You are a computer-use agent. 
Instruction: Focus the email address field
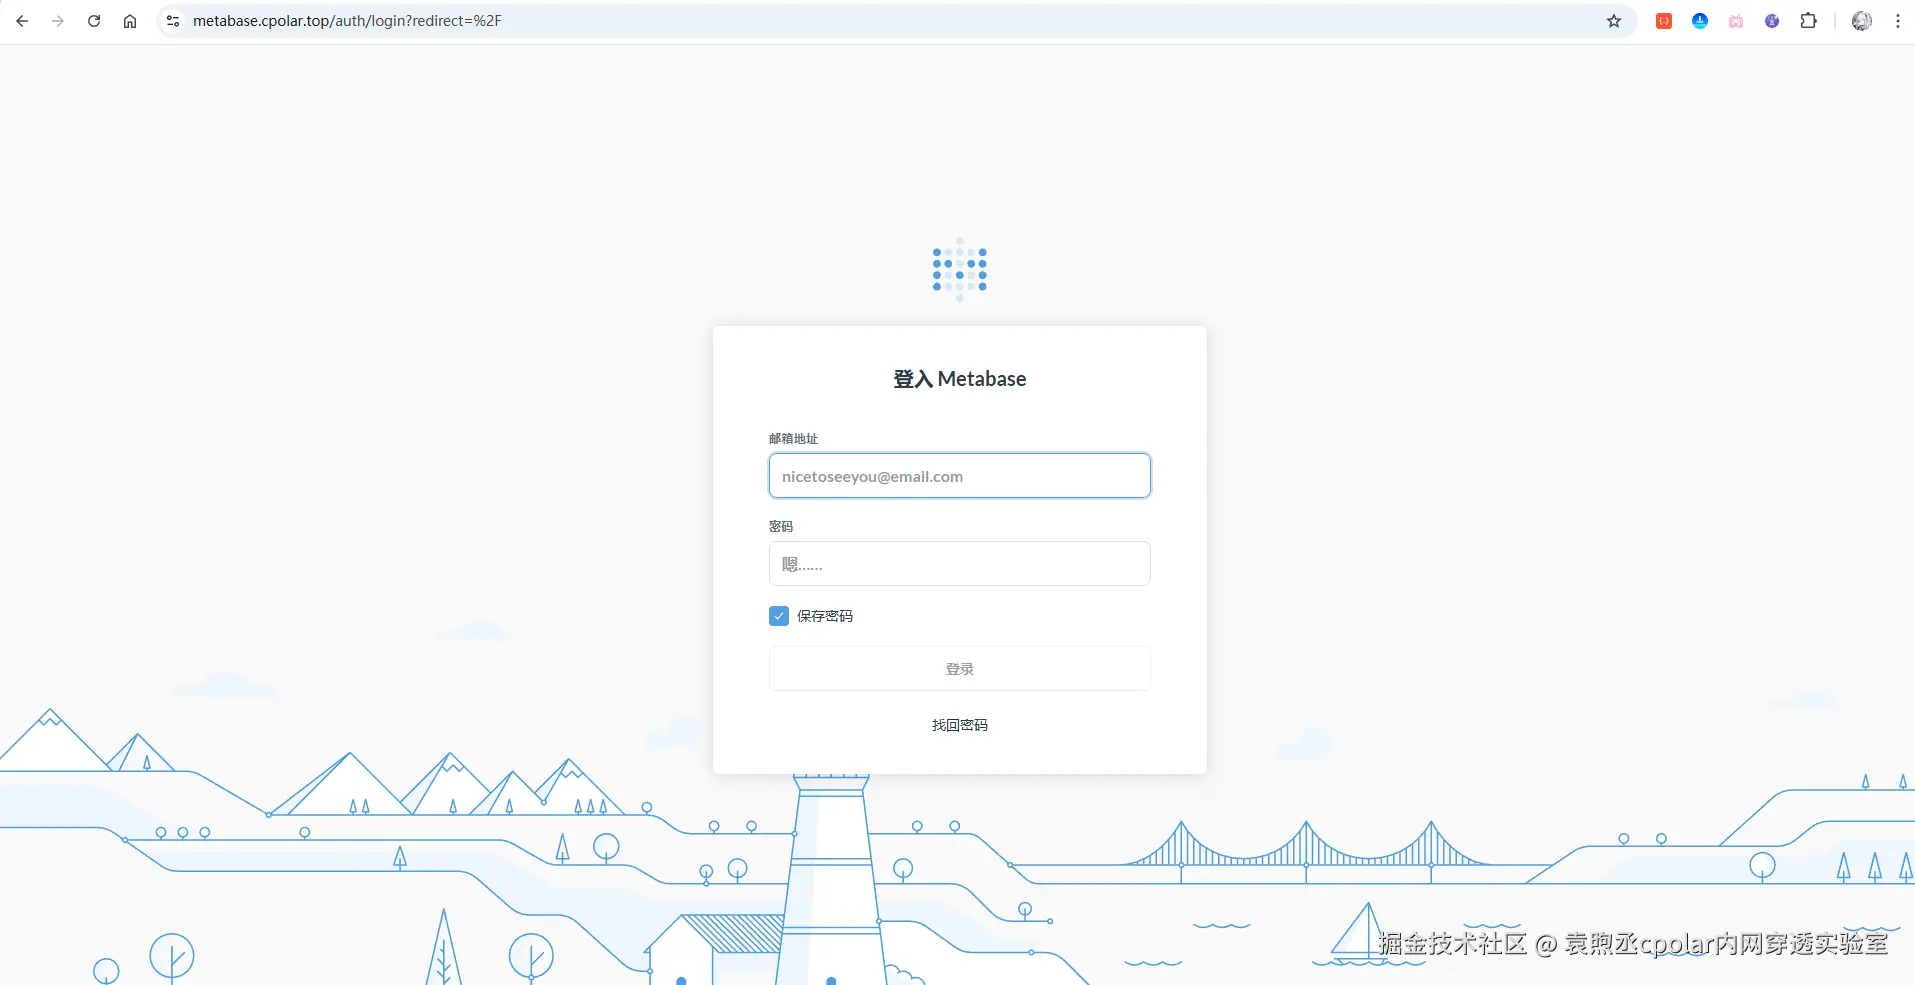coord(960,476)
